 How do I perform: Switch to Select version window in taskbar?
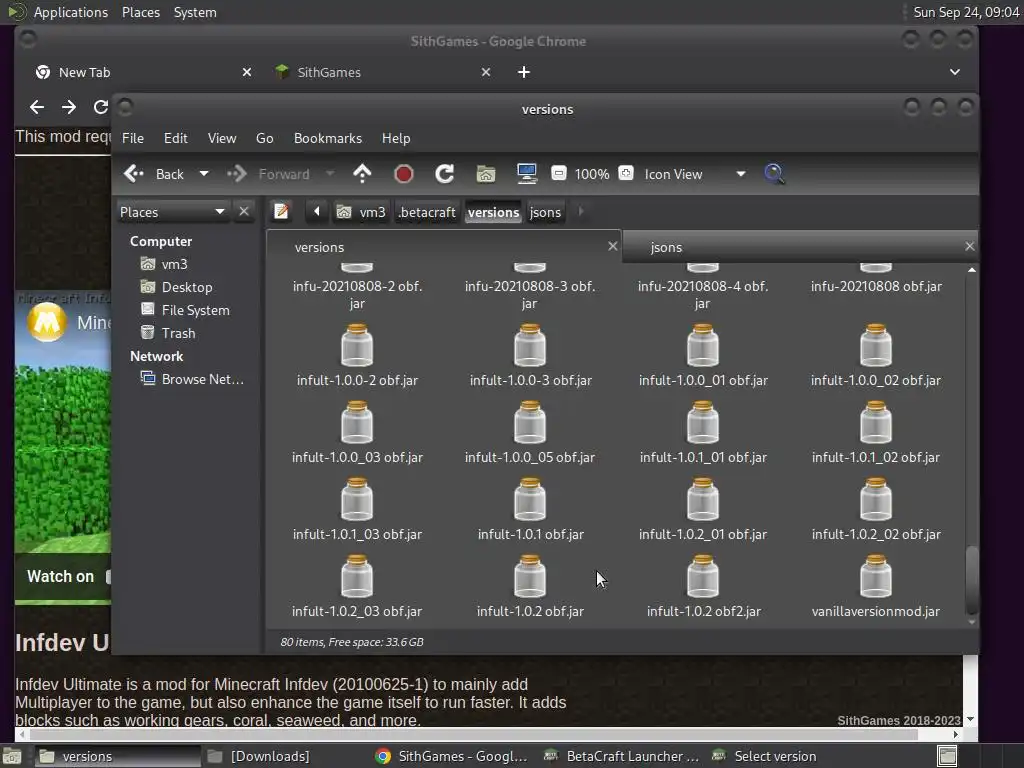pos(765,756)
